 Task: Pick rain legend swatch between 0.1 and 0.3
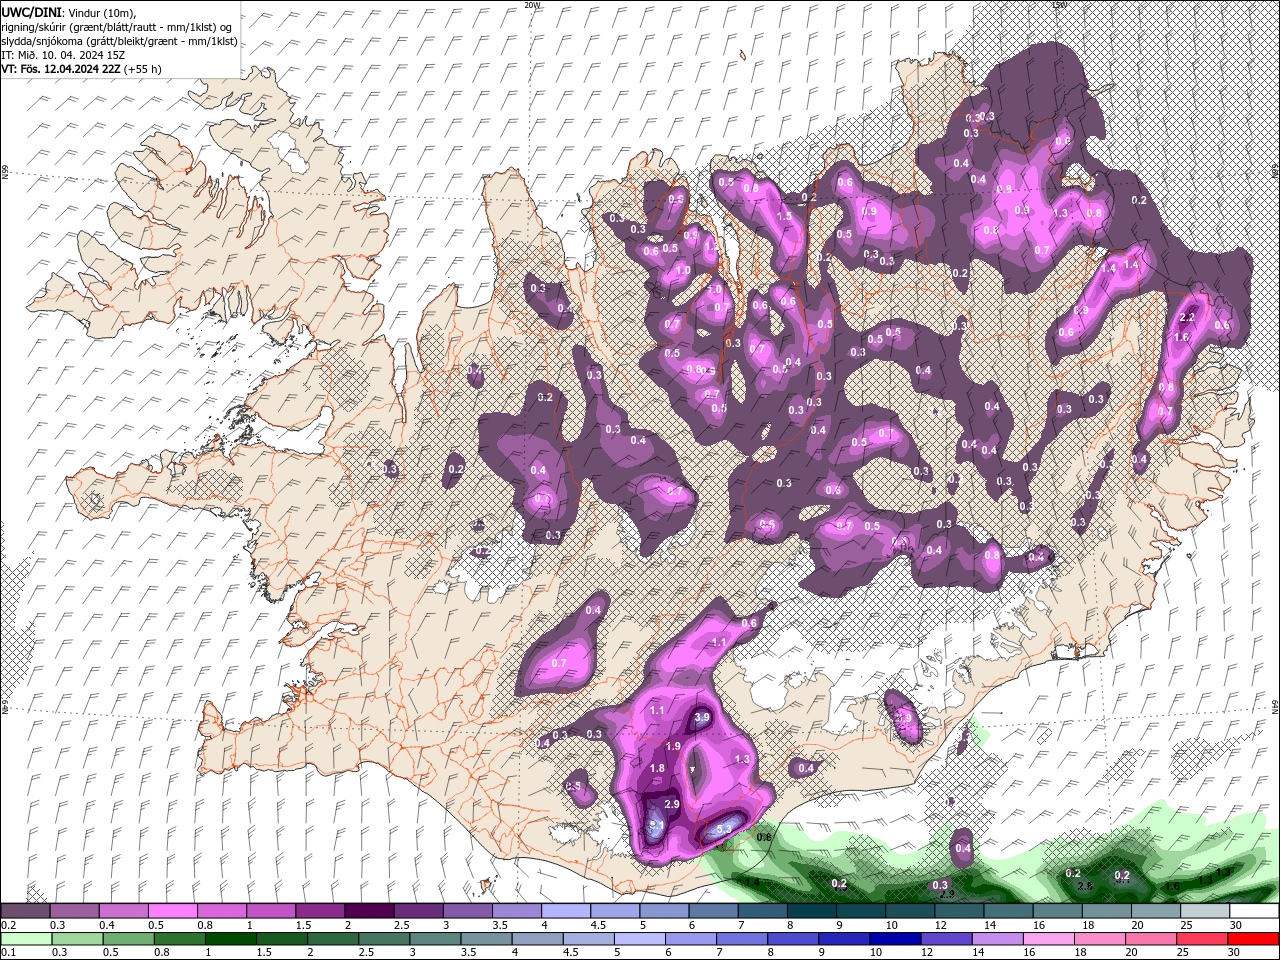[x=26, y=938]
